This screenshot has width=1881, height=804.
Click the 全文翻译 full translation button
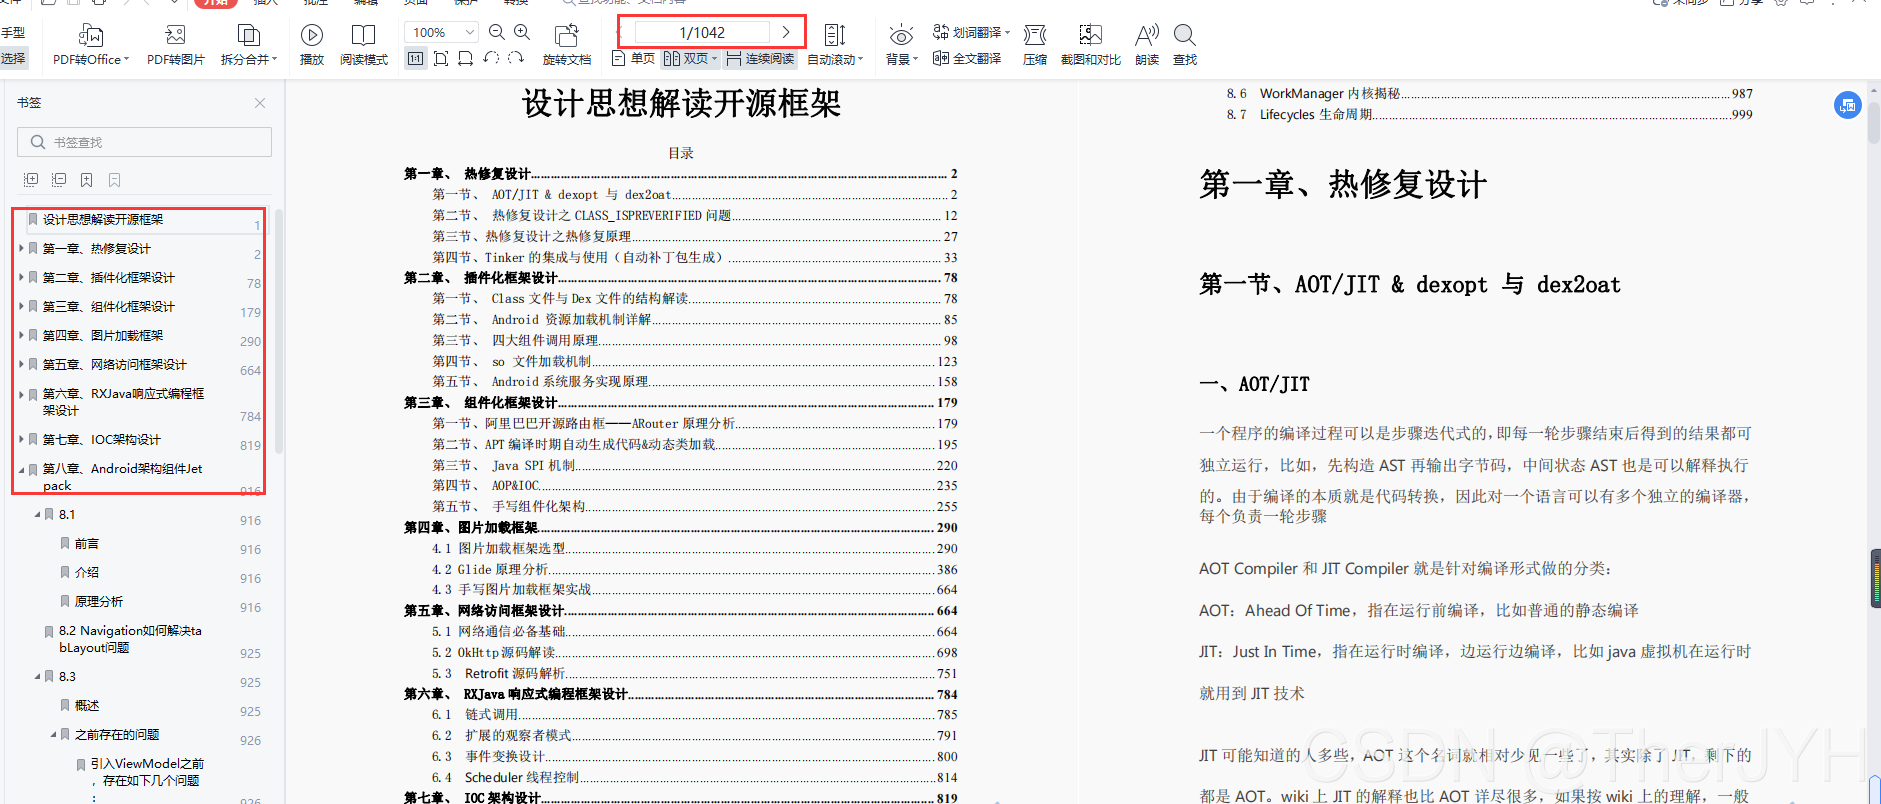tap(967, 59)
